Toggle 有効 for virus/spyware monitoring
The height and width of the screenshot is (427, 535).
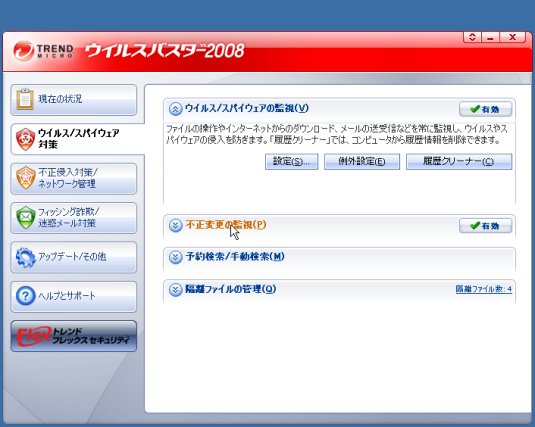click(486, 109)
